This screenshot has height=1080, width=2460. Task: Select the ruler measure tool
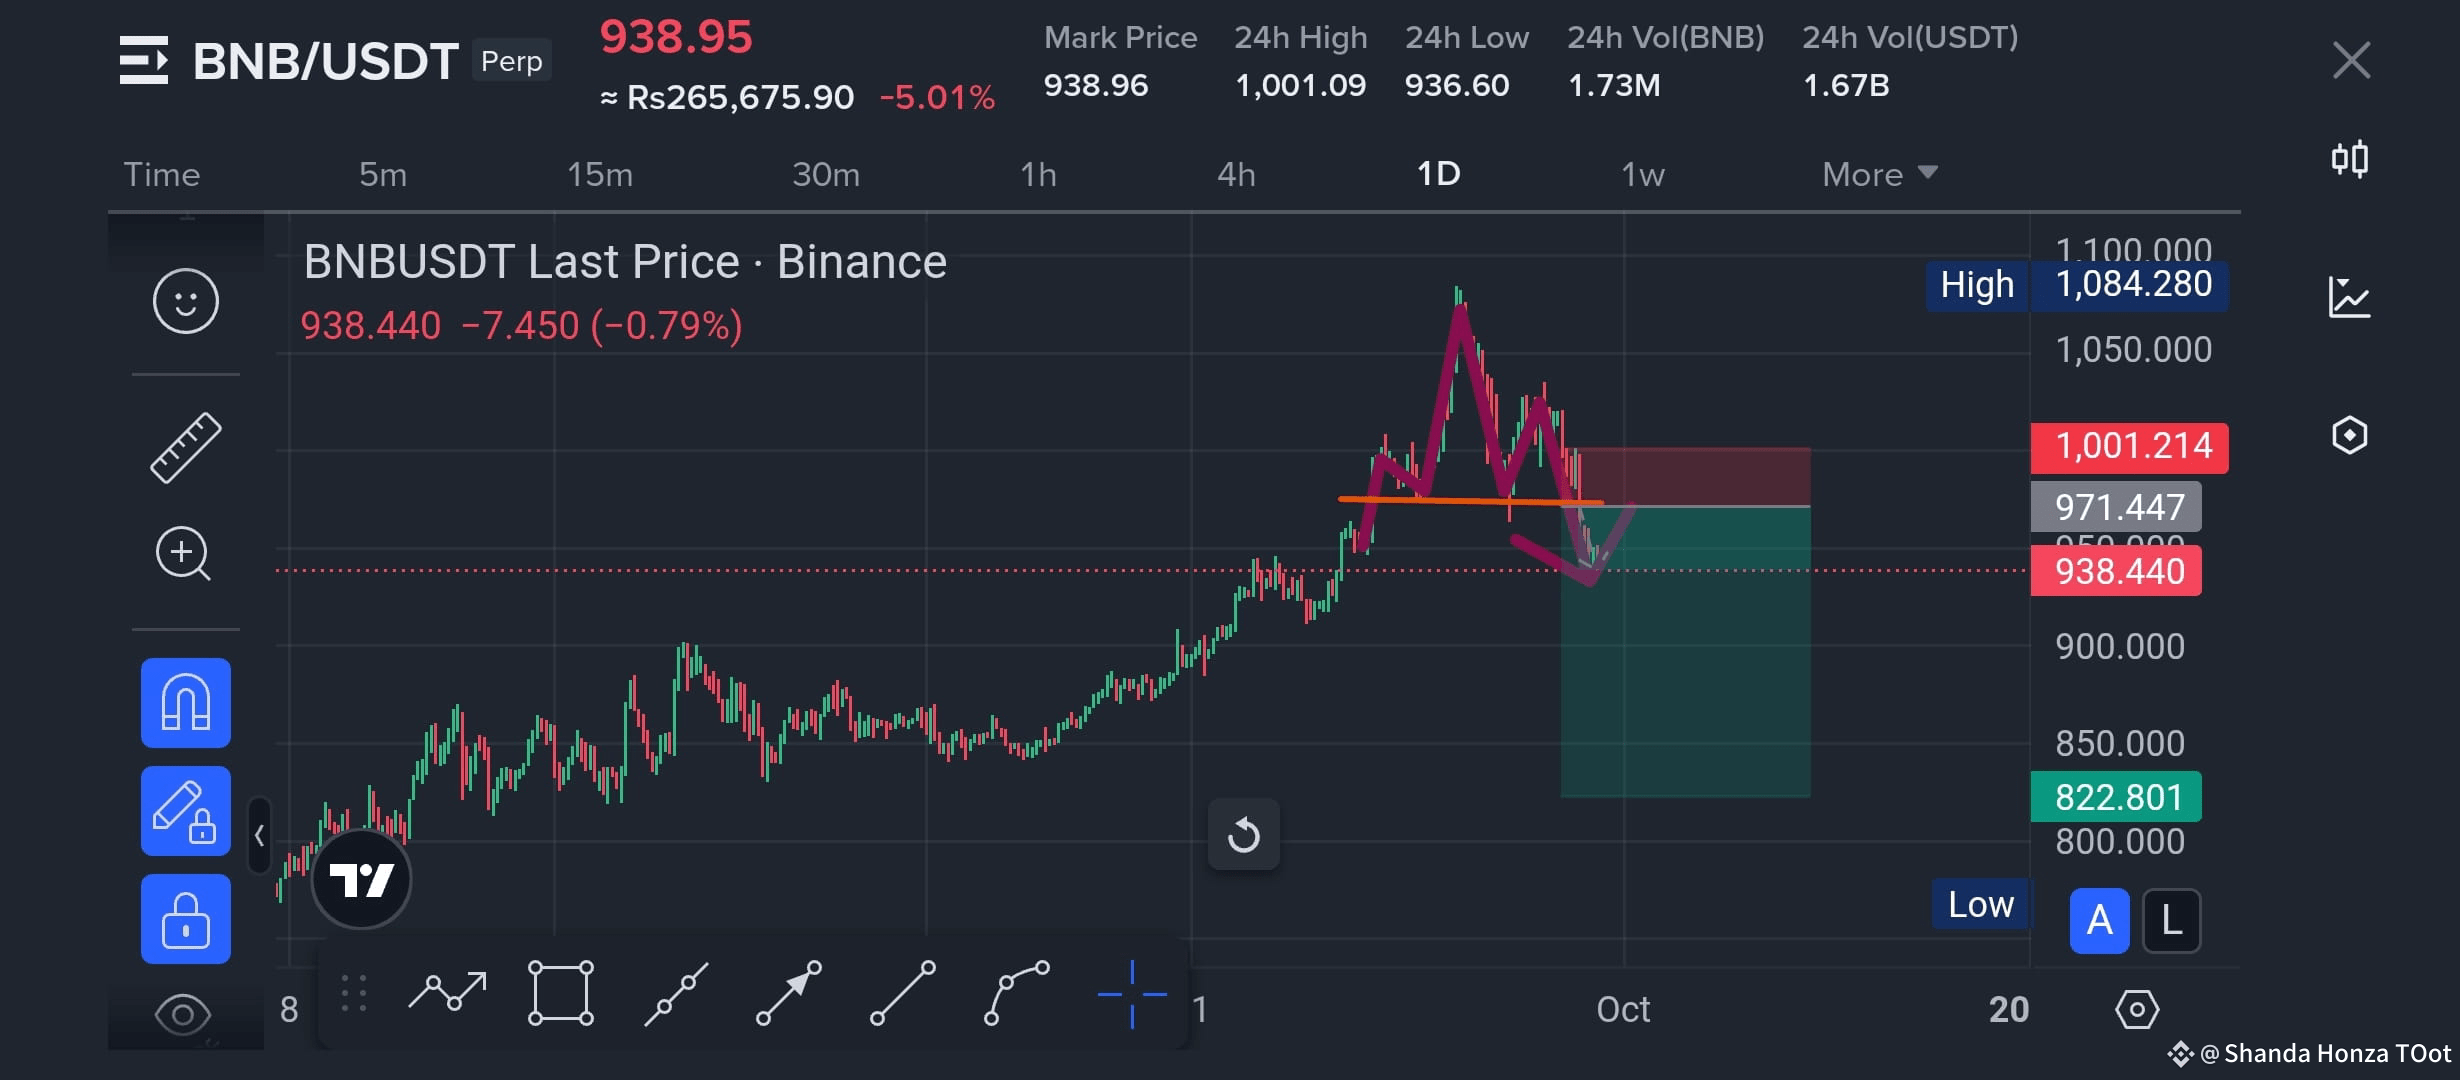coord(186,448)
